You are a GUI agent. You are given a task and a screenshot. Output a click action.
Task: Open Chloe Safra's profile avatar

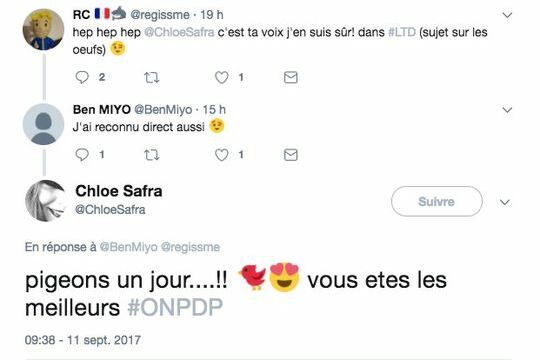45,201
